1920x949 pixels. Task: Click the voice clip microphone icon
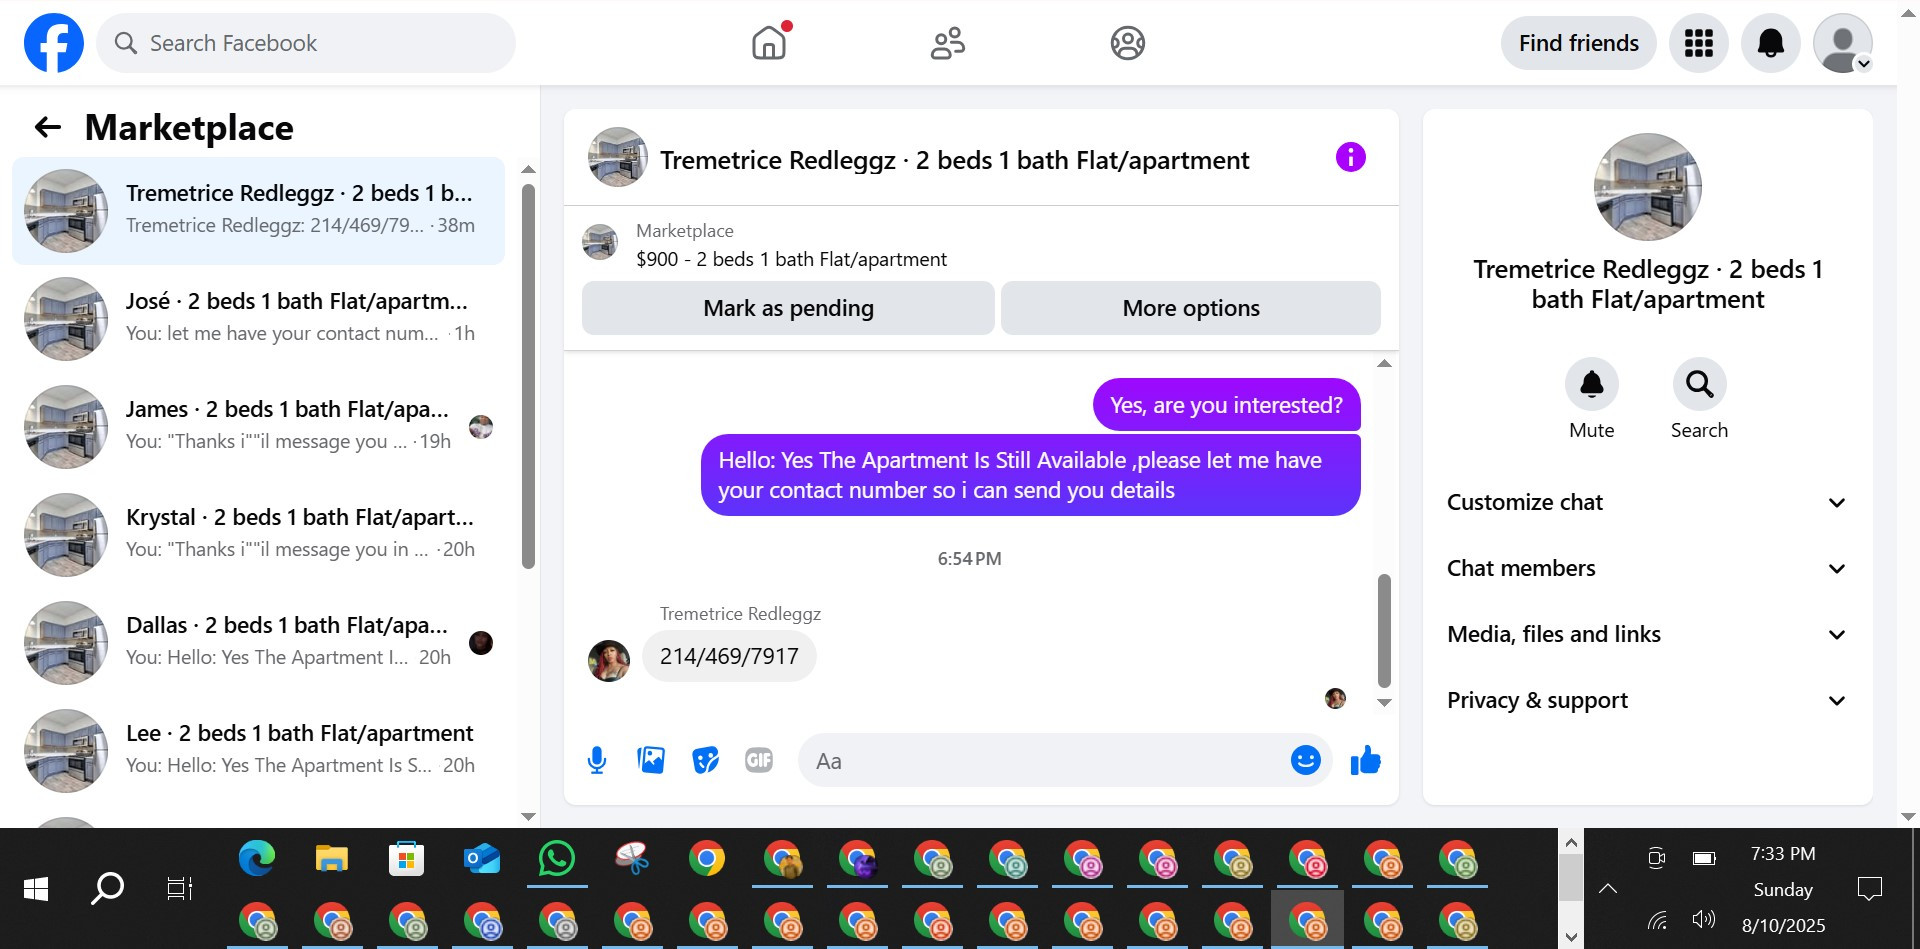coord(597,761)
